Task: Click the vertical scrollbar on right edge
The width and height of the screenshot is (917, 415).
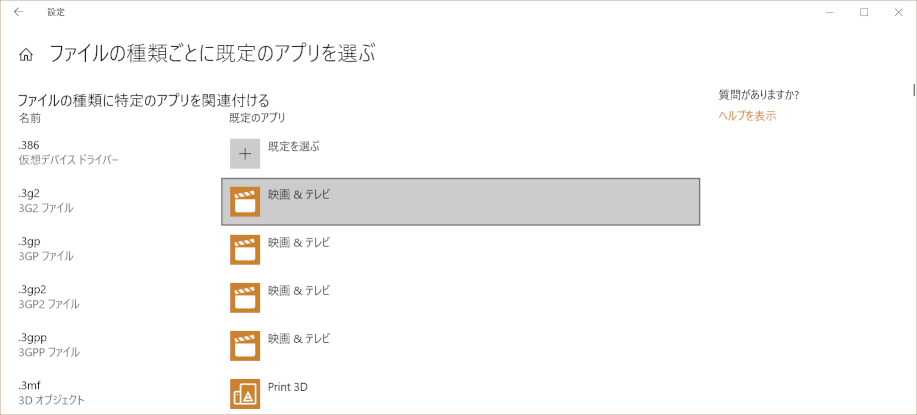Action: pyautogui.click(x=914, y=89)
